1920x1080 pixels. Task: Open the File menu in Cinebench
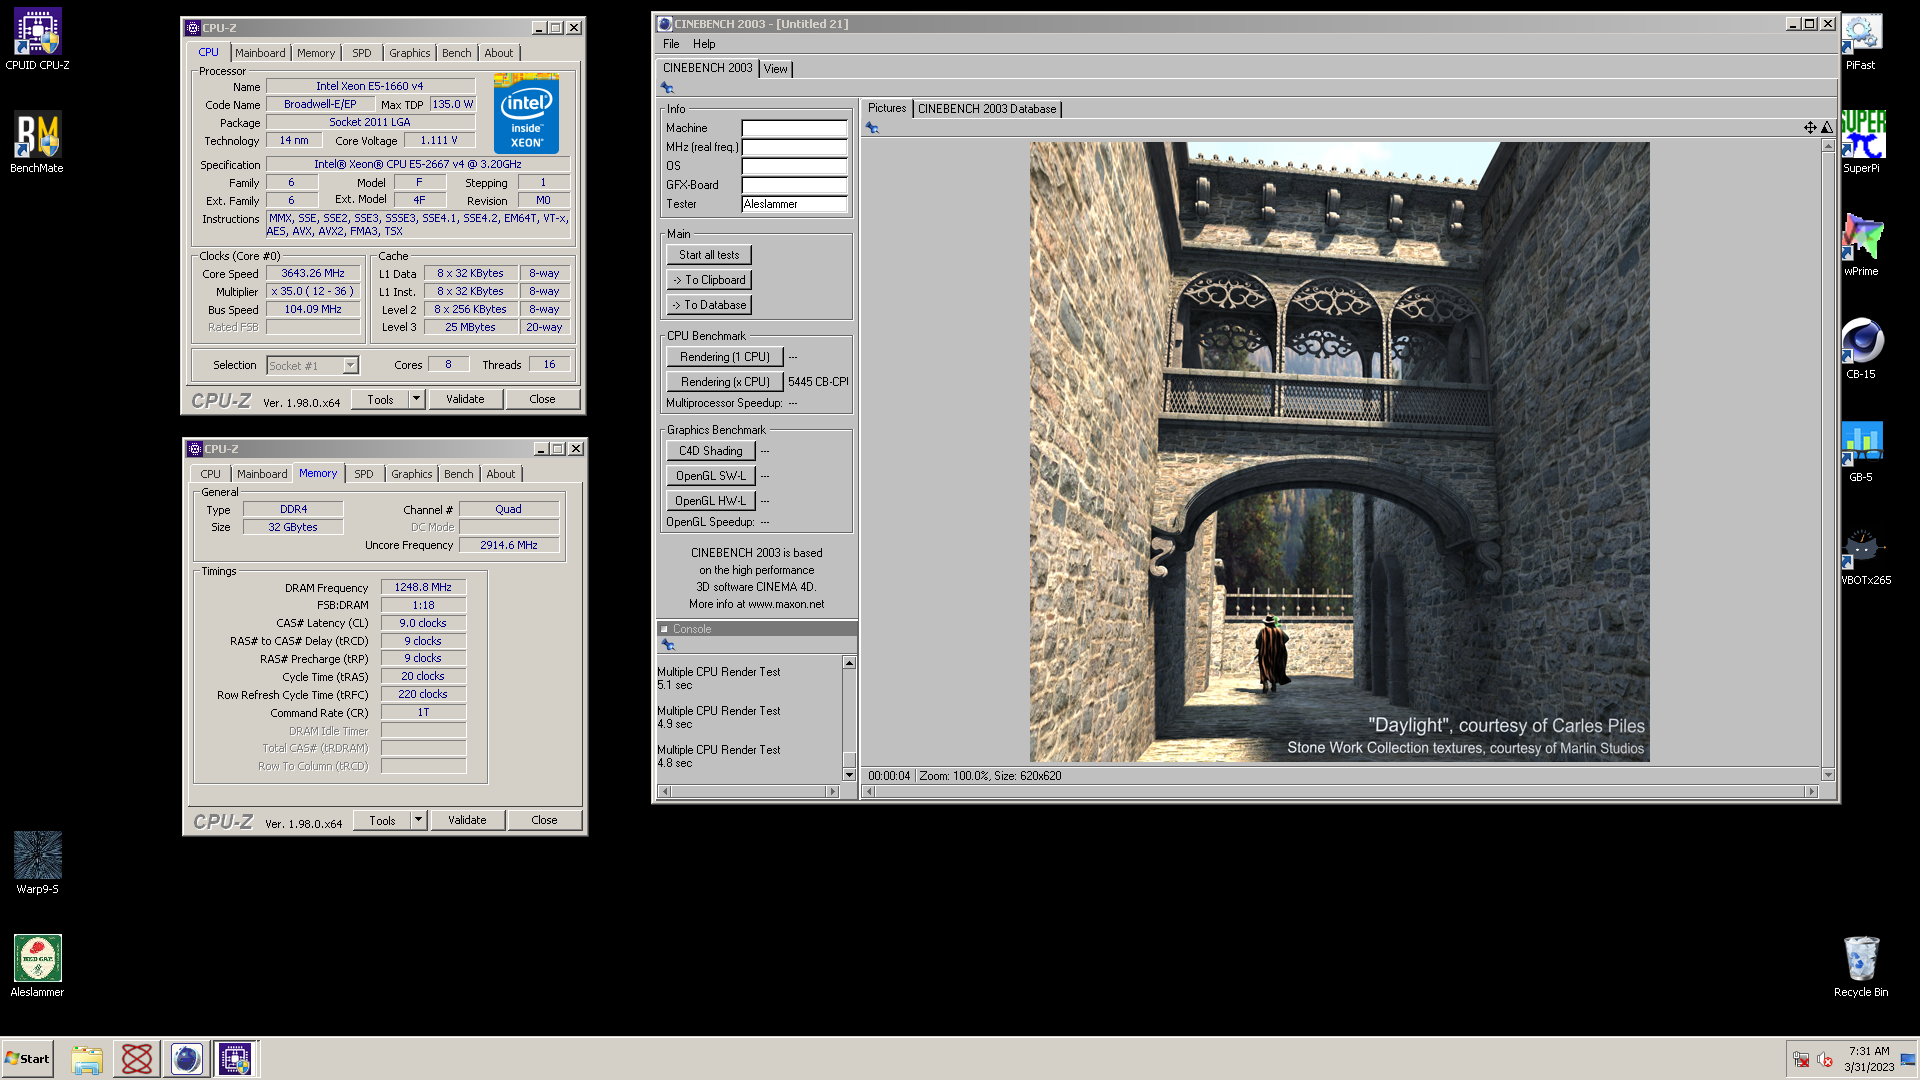(671, 44)
